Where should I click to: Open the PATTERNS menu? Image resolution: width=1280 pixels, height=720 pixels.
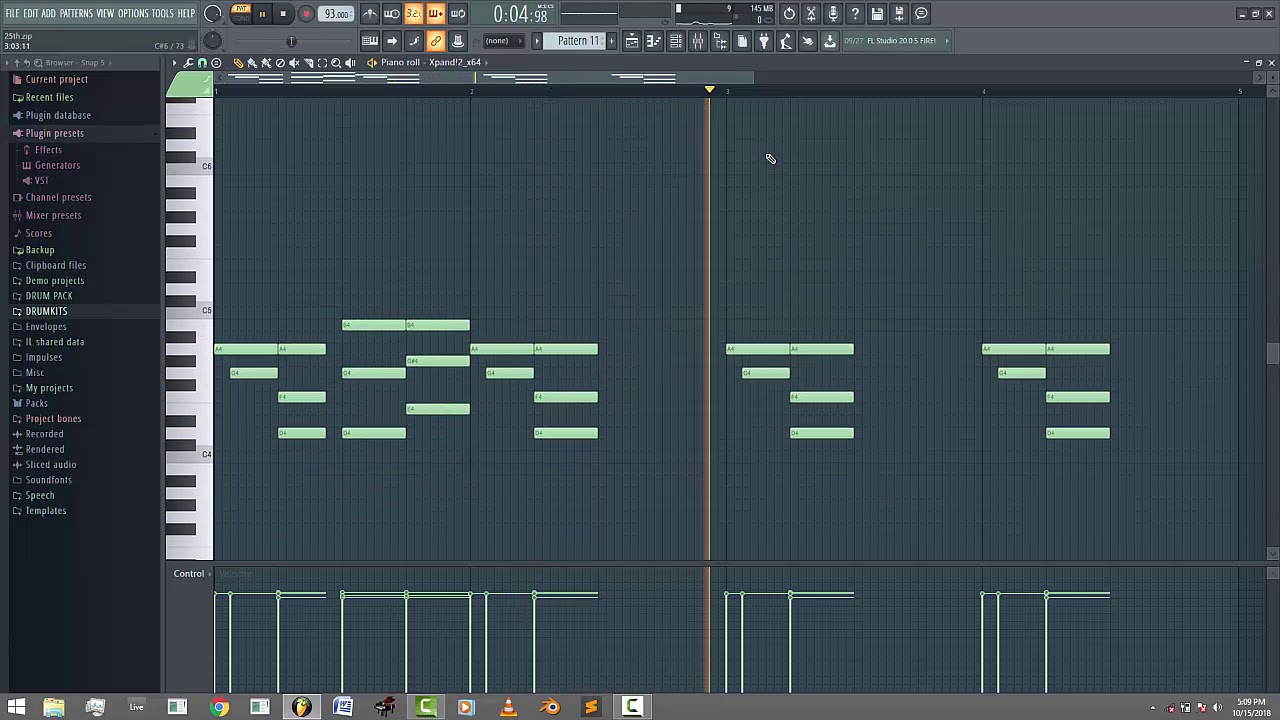(x=76, y=13)
